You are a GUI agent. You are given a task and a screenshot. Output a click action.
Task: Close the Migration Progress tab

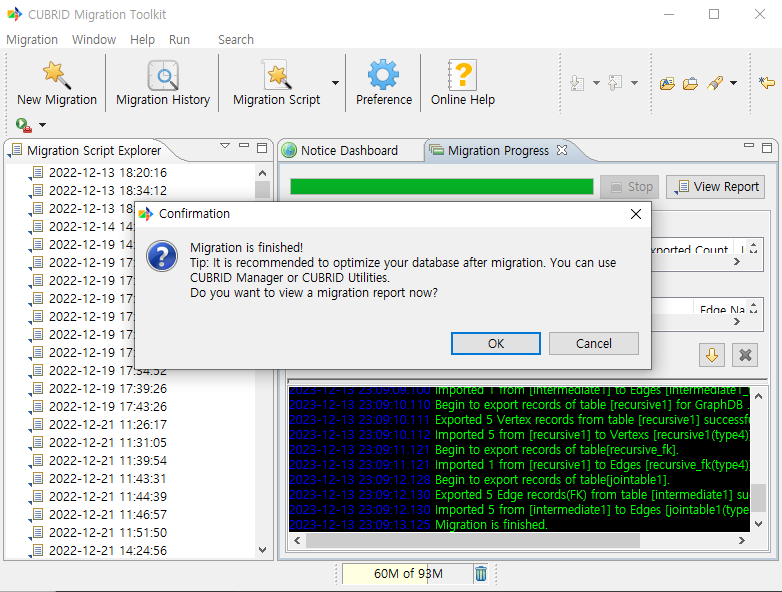point(562,150)
